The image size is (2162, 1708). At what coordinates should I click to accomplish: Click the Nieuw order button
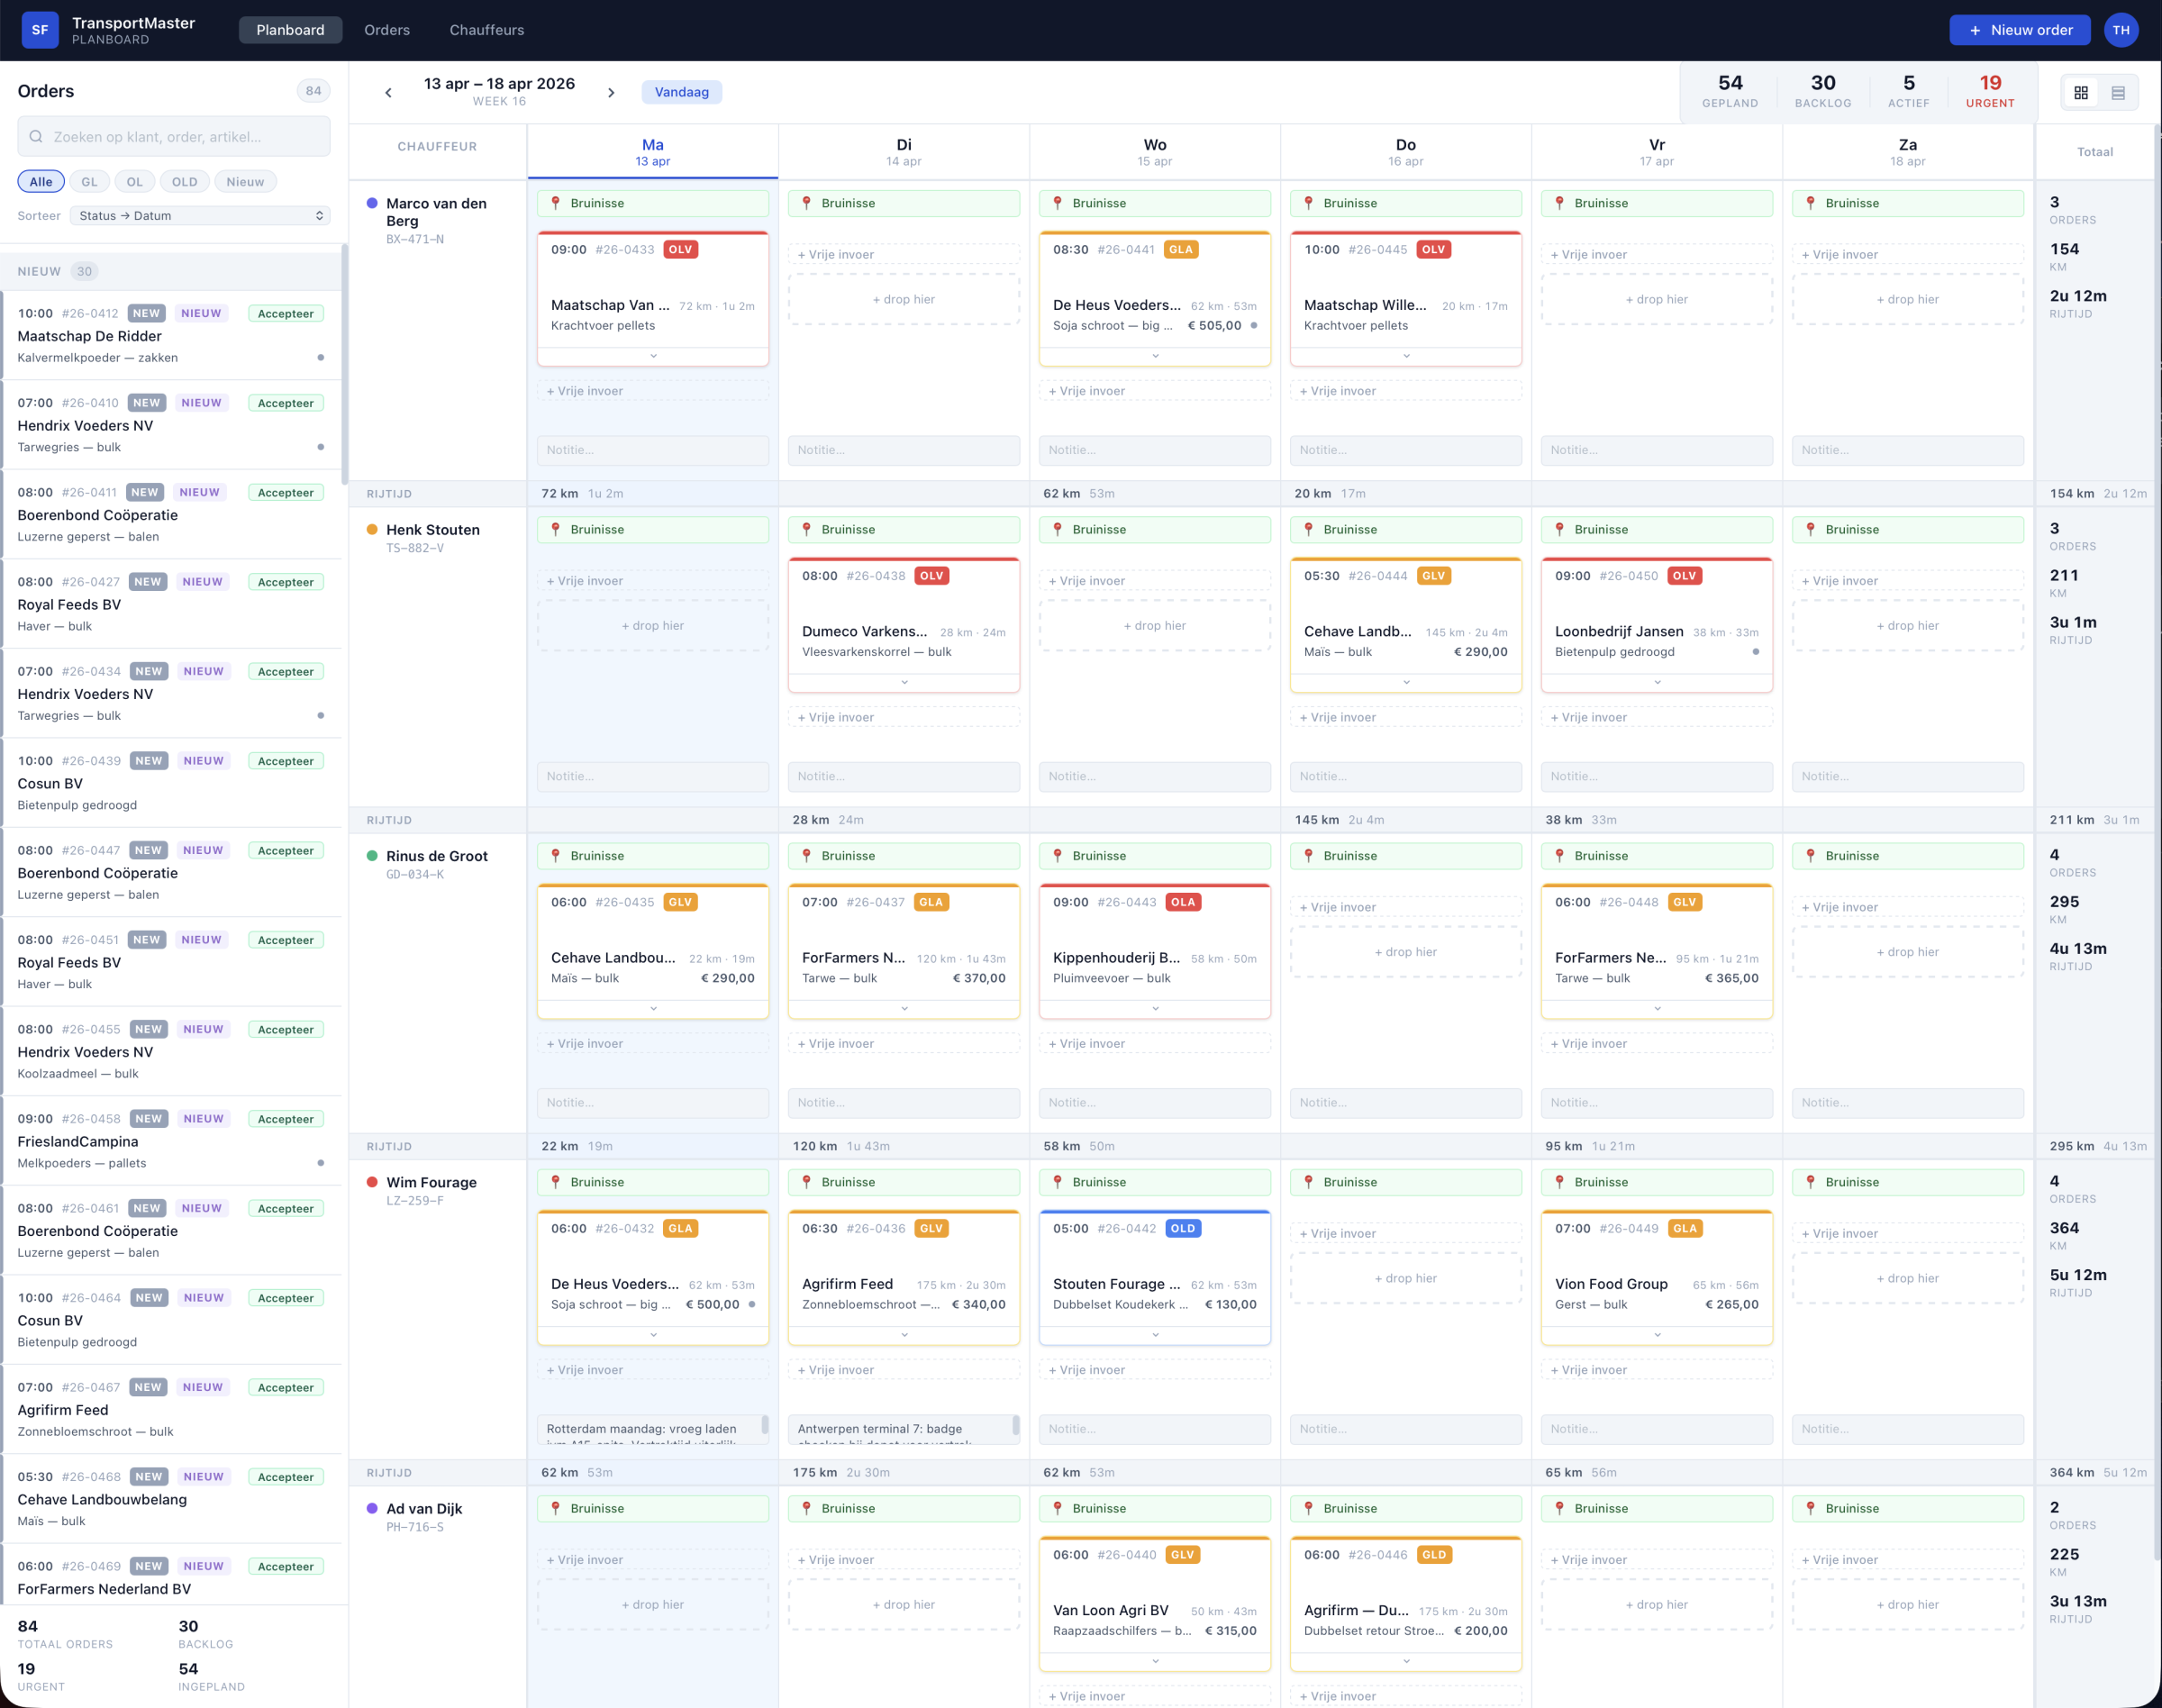coord(2019,30)
